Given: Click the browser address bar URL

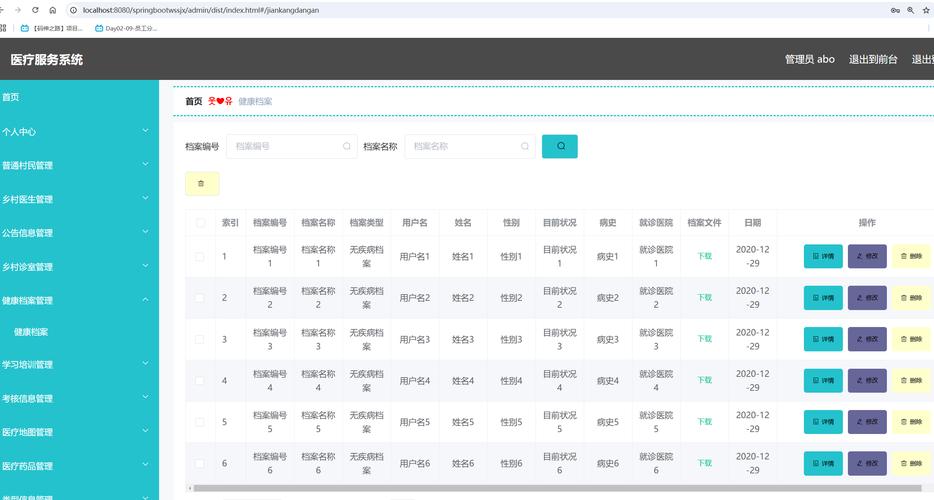Looking at the screenshot, I should [201, 10].
